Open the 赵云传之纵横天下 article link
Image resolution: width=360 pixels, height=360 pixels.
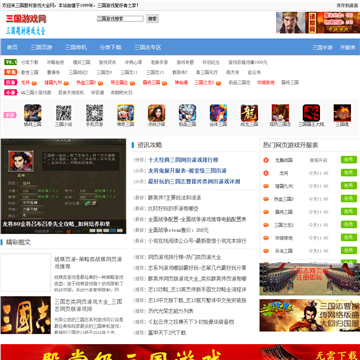pos(191,322)
